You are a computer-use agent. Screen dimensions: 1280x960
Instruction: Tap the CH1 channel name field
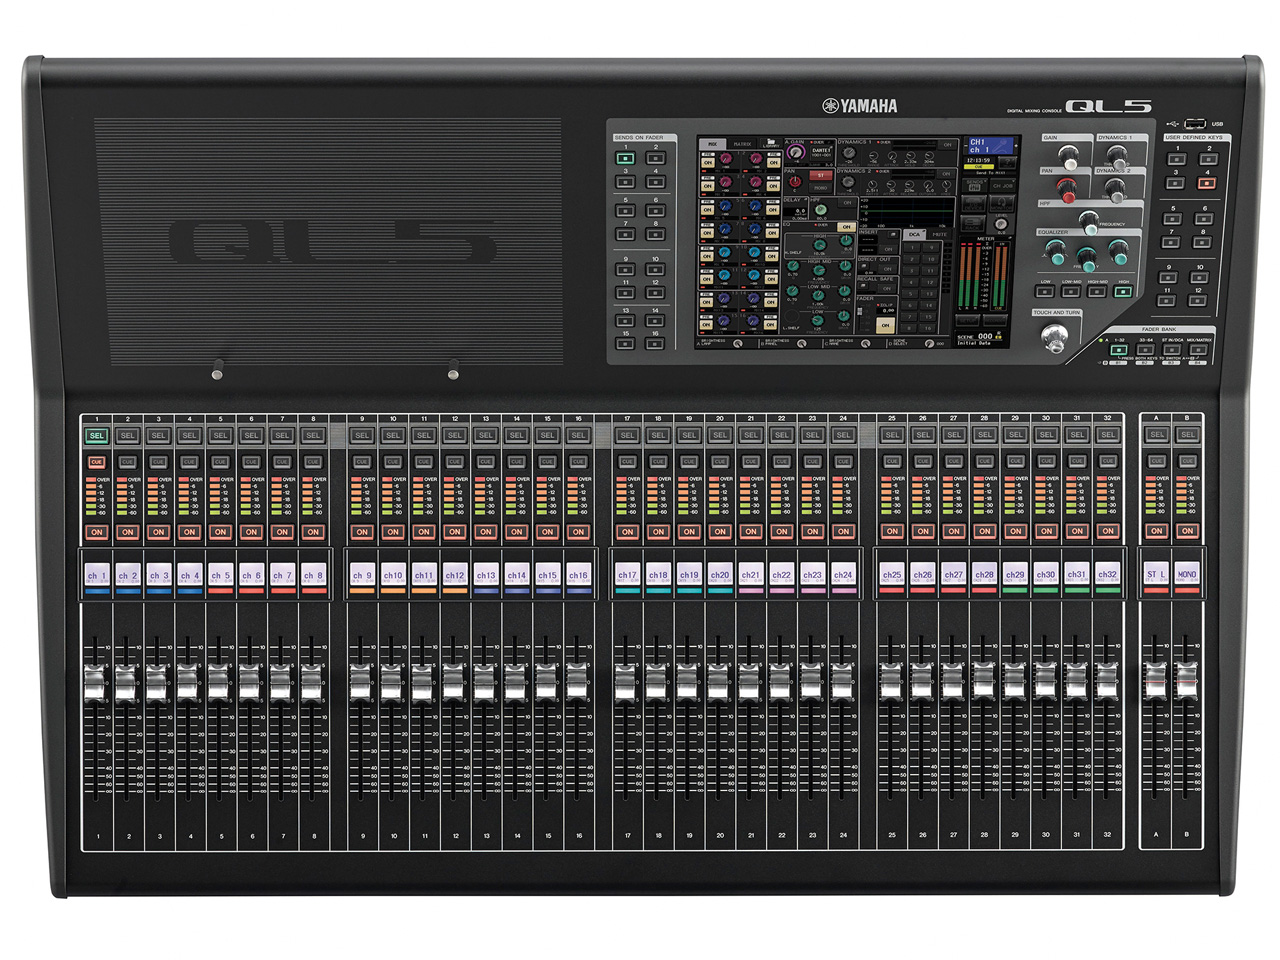[x=991, y=145]
